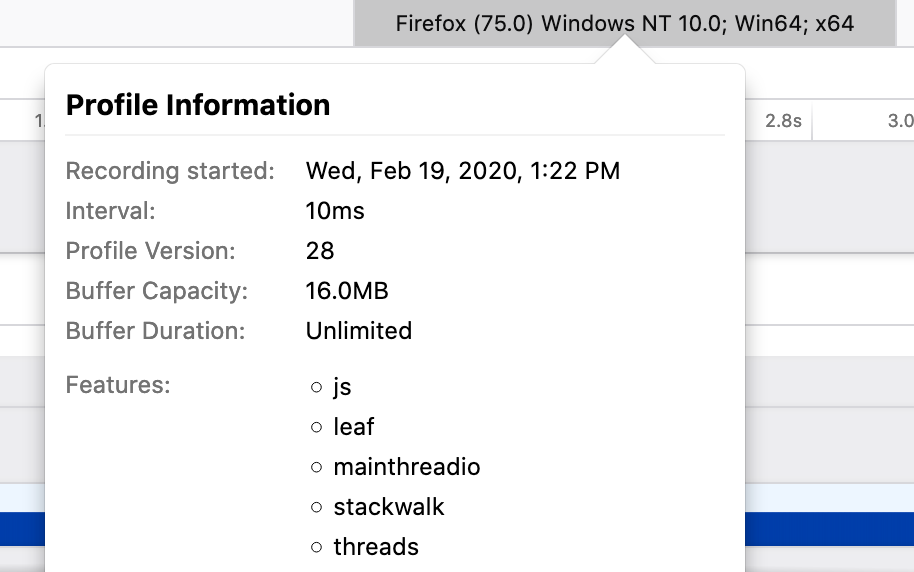This screenshot has width=914, height=572.
Task: Click the 'Buffer Duration:' label
Action: click(156, 331)
